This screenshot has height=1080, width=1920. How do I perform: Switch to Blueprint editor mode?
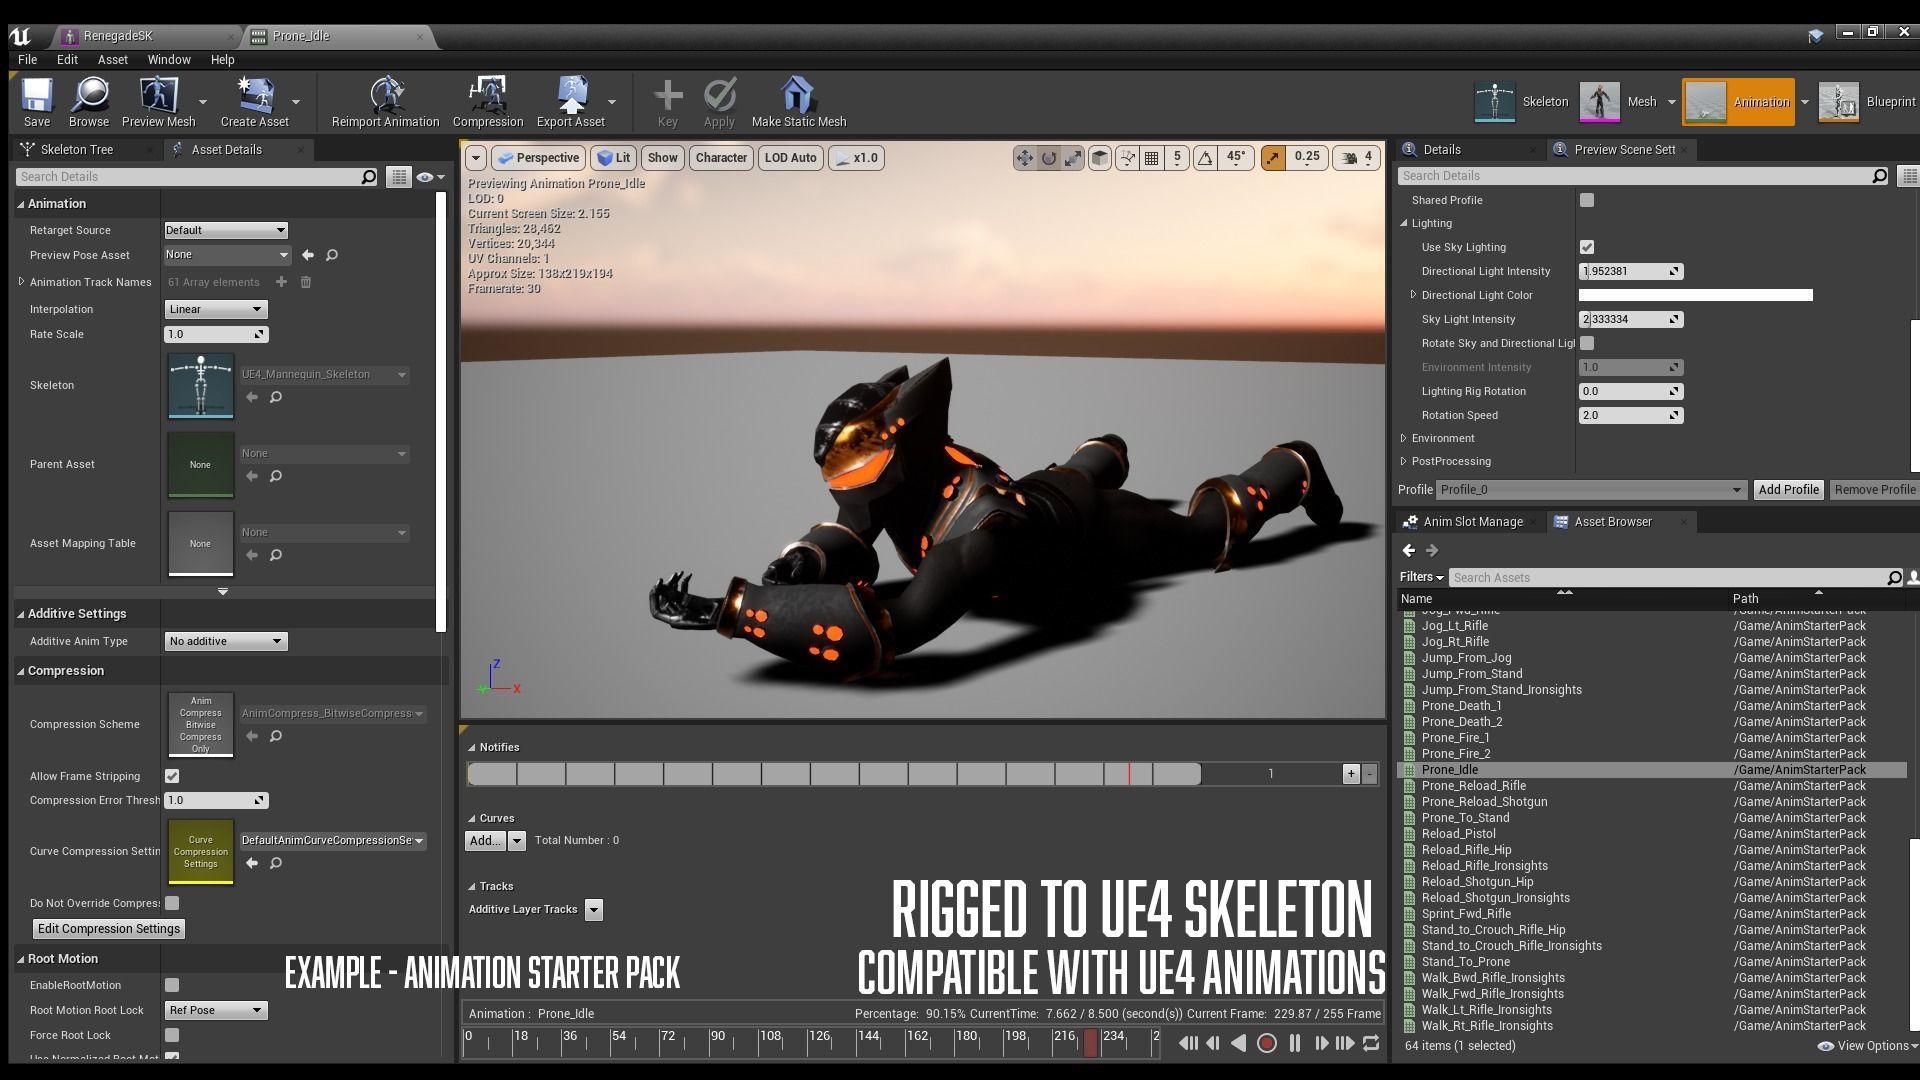click(1866, 101)
